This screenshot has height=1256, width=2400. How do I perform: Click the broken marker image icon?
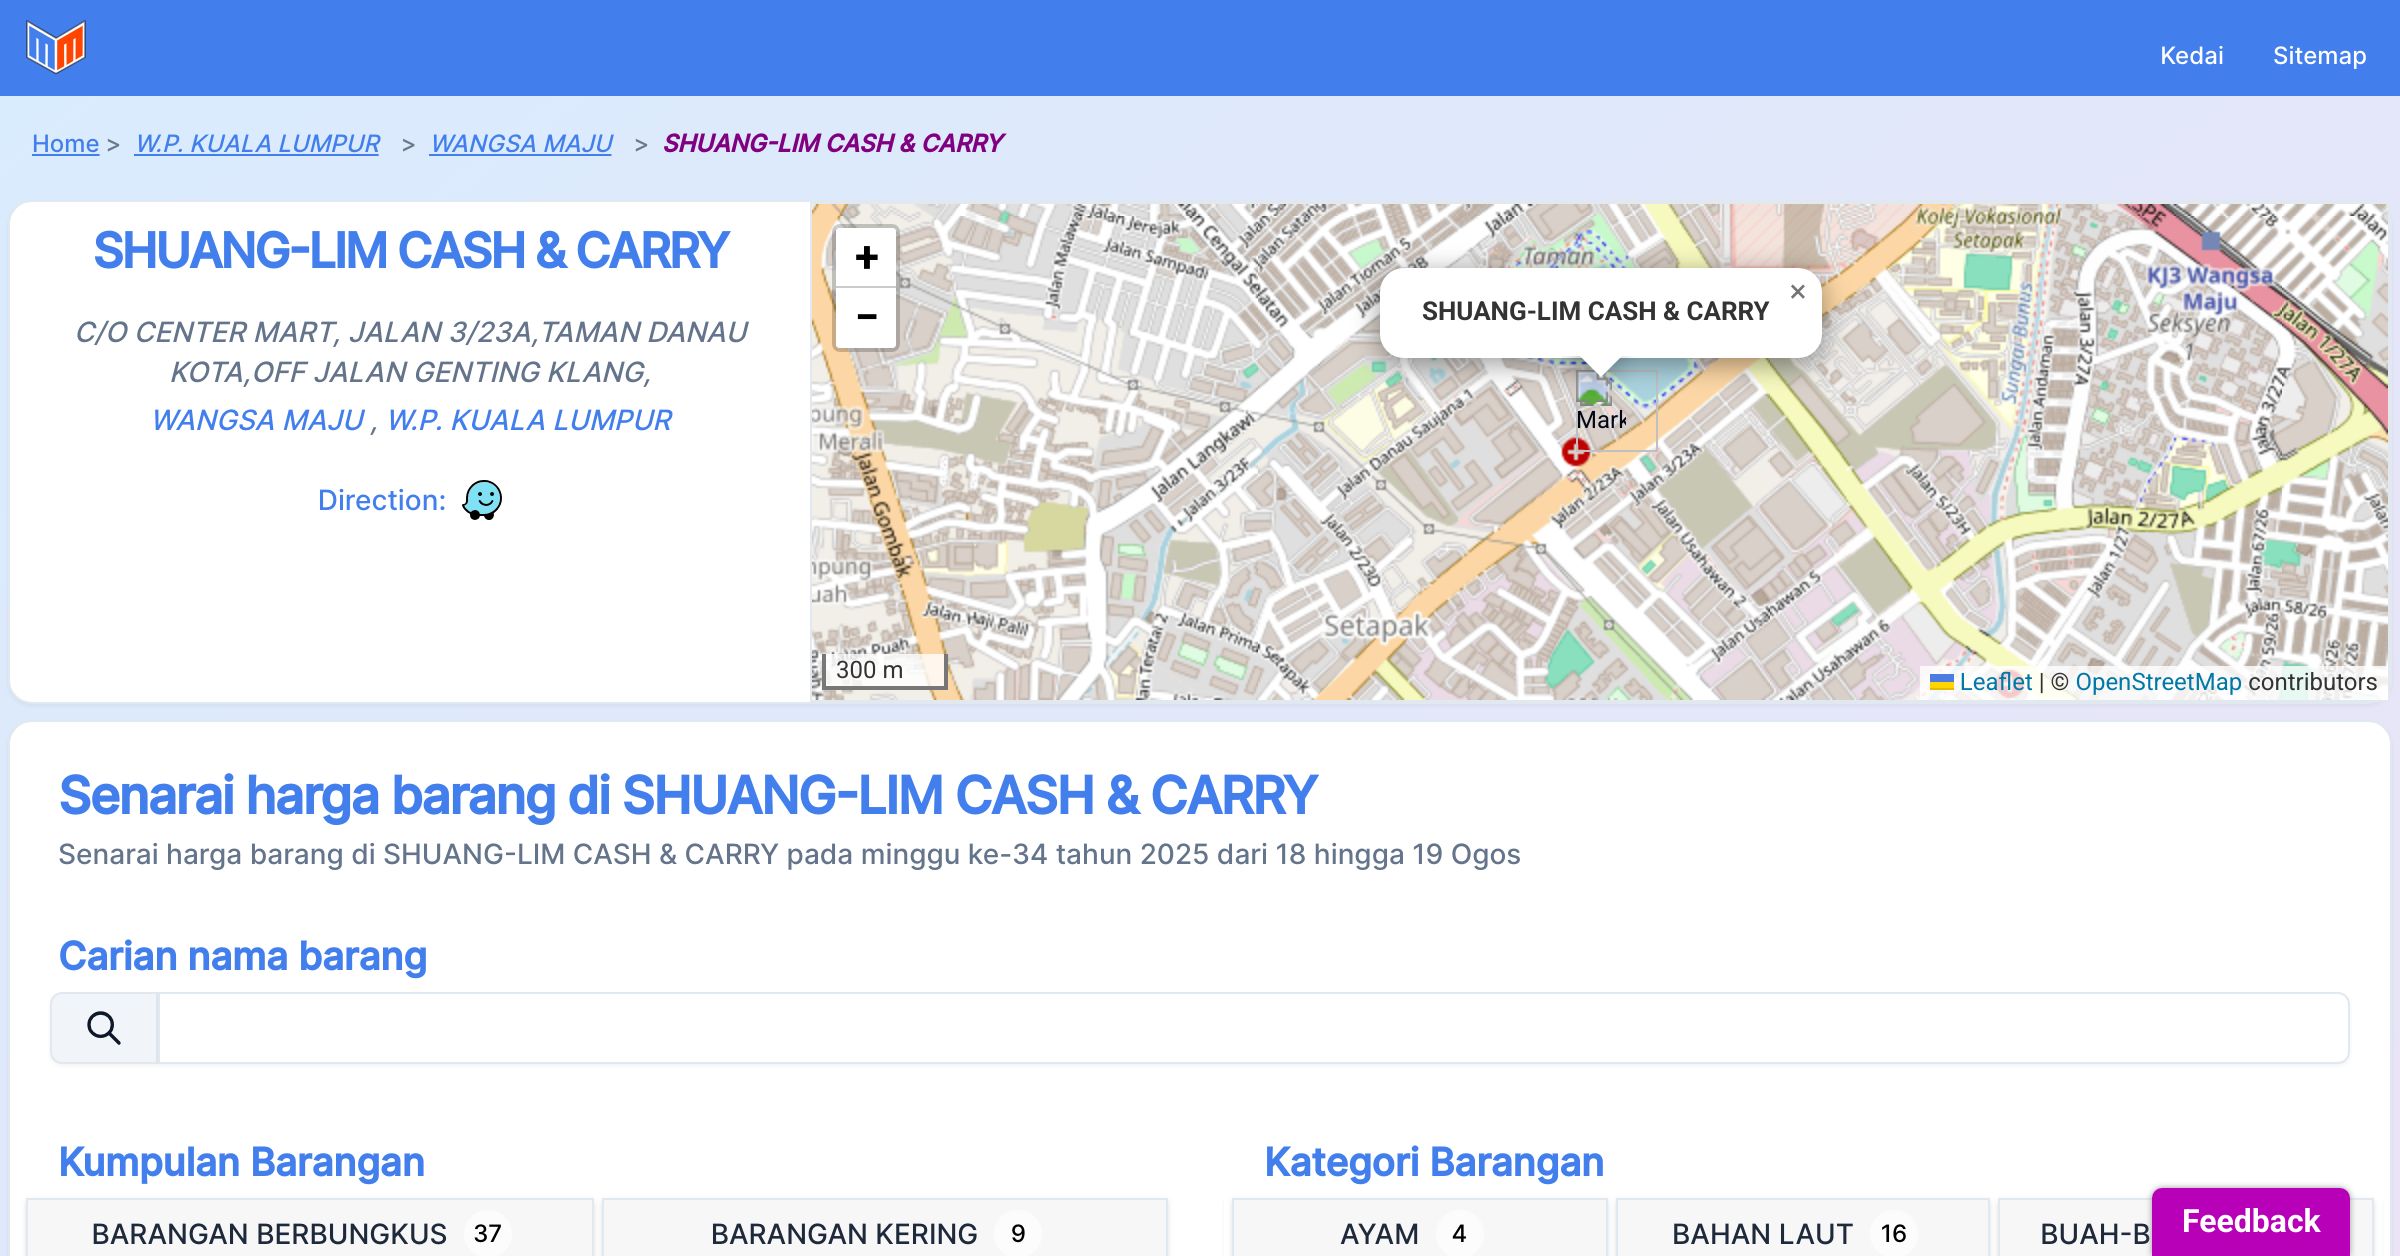click(1592, 388)
